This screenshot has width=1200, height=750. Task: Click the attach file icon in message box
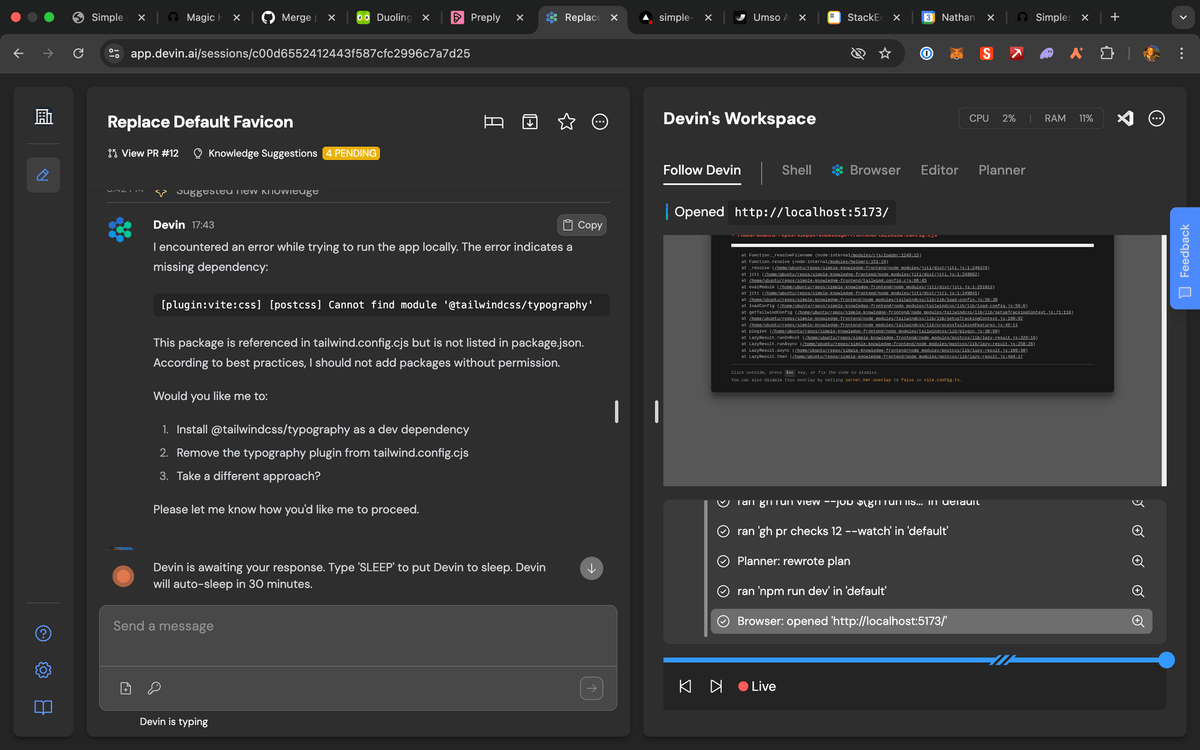pos(126,688)
